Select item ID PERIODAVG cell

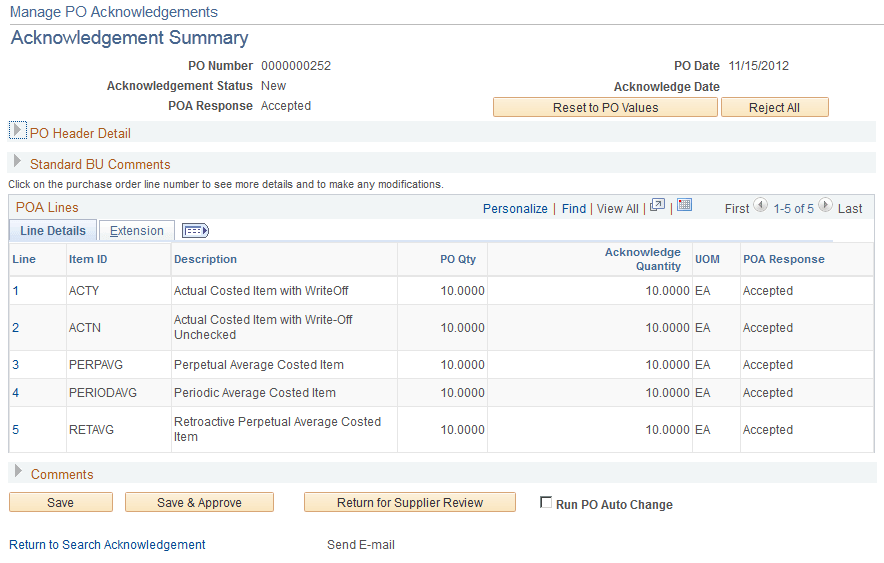[x=103, y=393]
